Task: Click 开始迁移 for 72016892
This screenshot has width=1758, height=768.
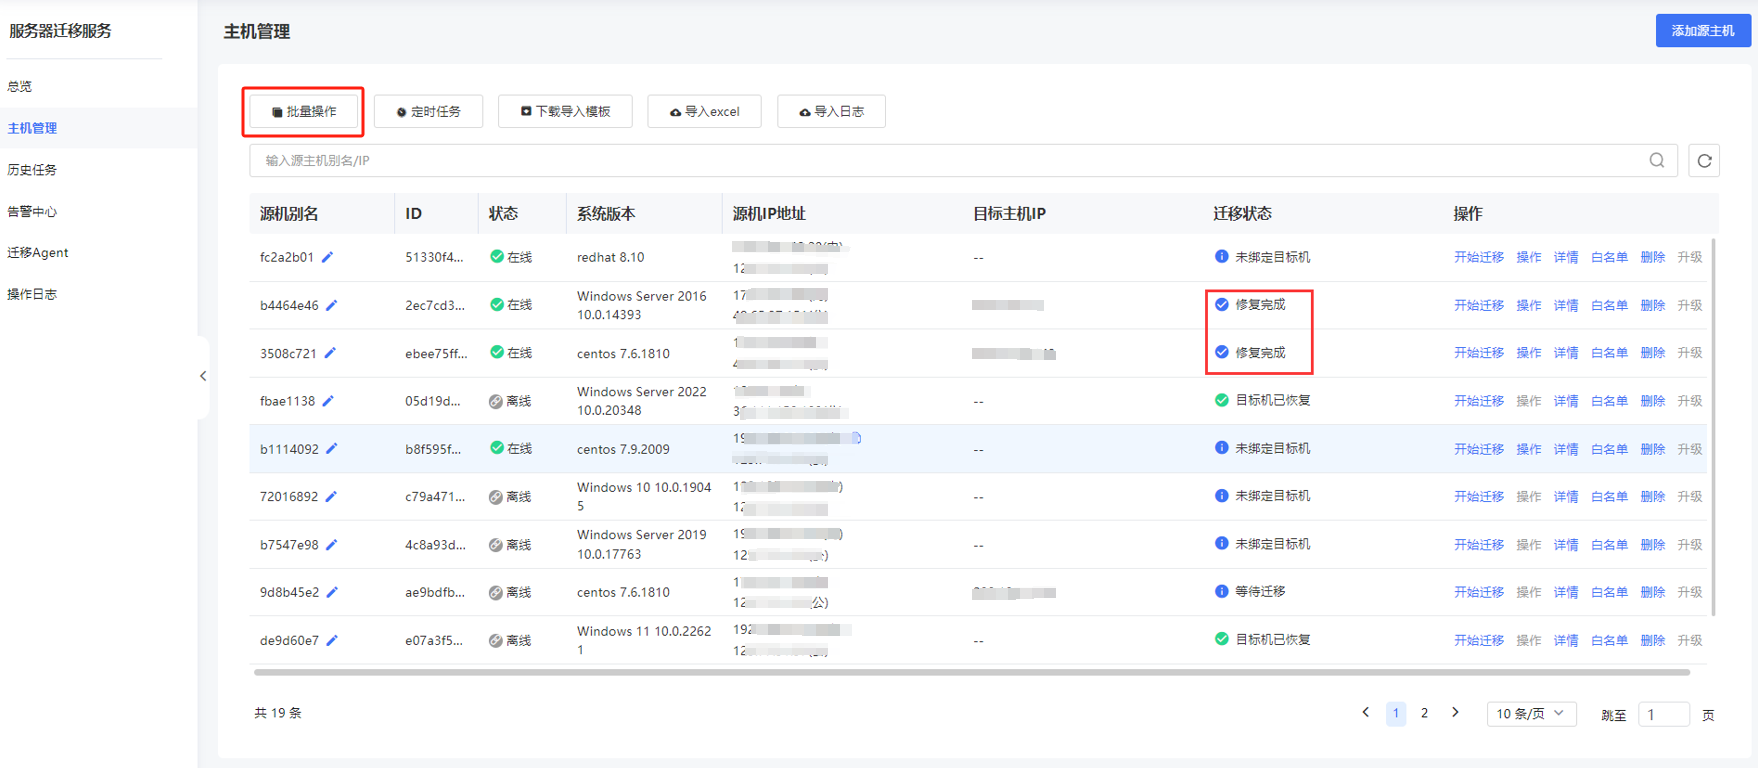Action: (x=1479, y=496)
